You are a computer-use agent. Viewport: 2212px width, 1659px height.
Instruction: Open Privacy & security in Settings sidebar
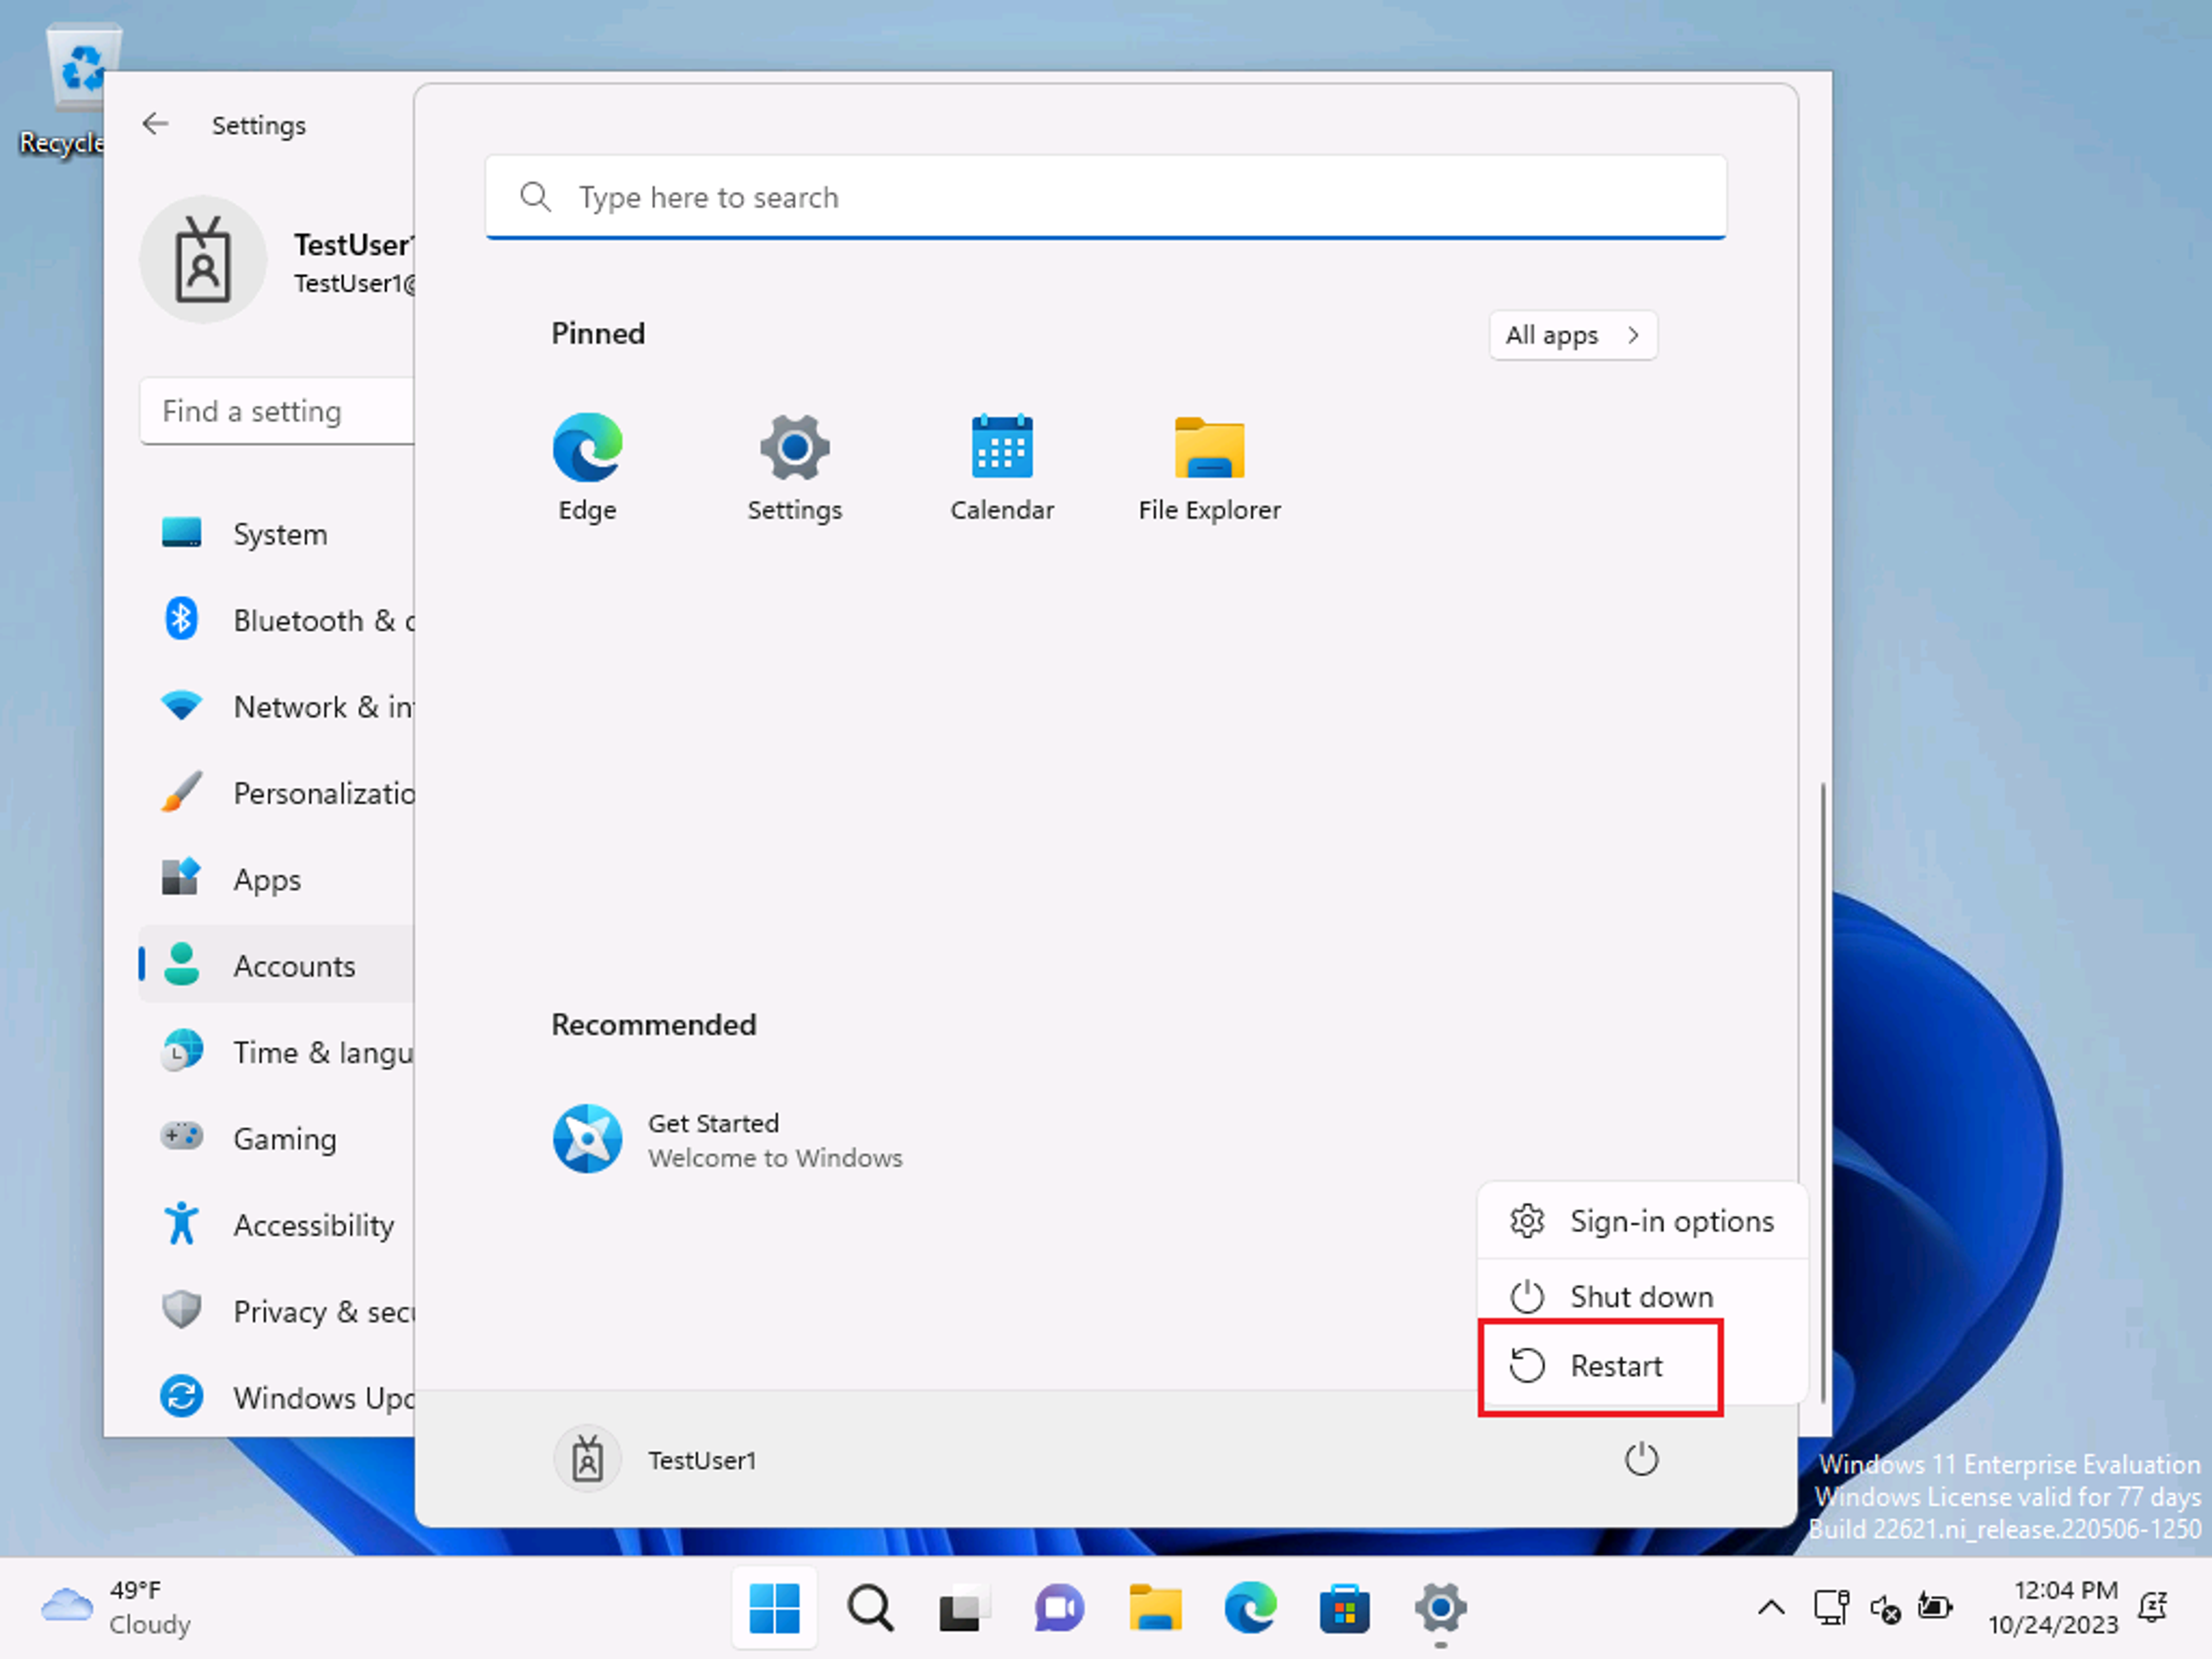click(x=277, y=1311)
